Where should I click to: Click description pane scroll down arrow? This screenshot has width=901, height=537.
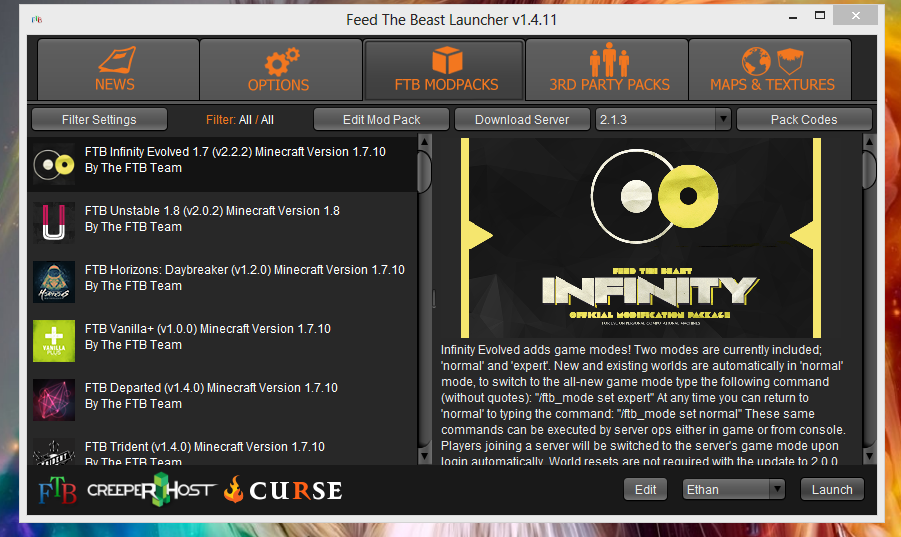[x=869, y=457]
